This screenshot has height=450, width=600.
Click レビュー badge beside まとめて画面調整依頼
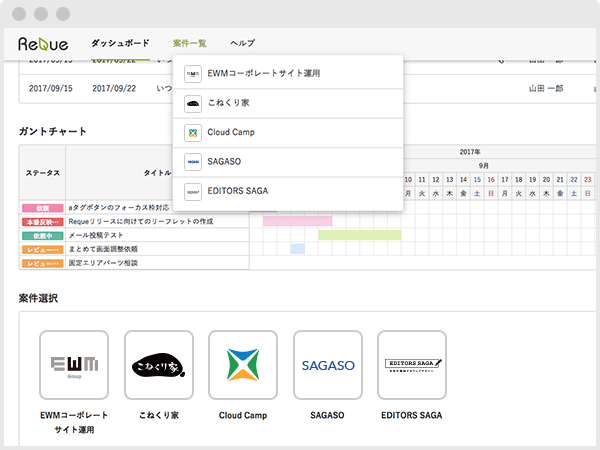click(x=42, y=249)
